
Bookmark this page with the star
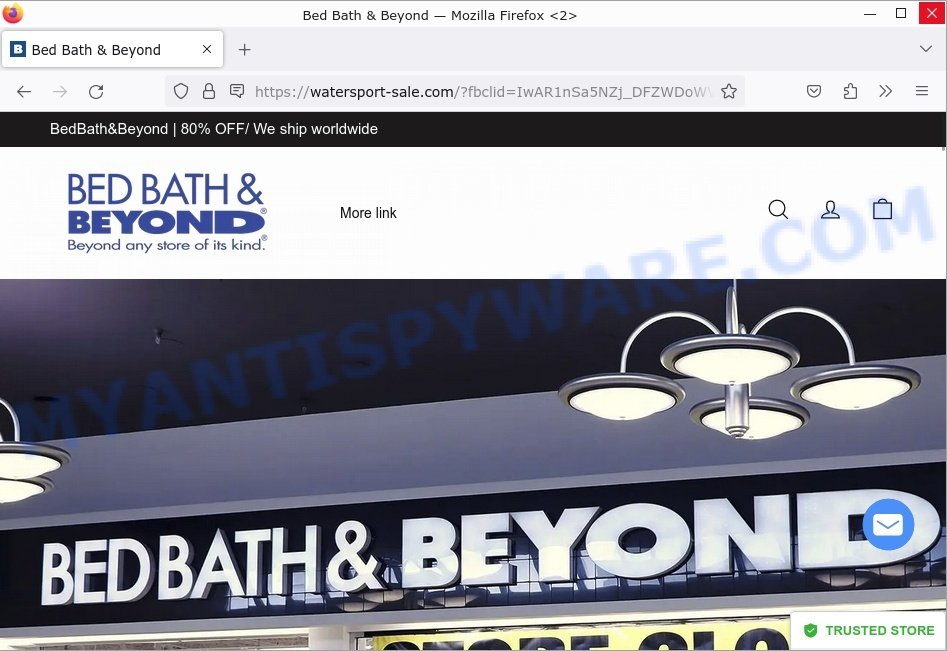729,91
